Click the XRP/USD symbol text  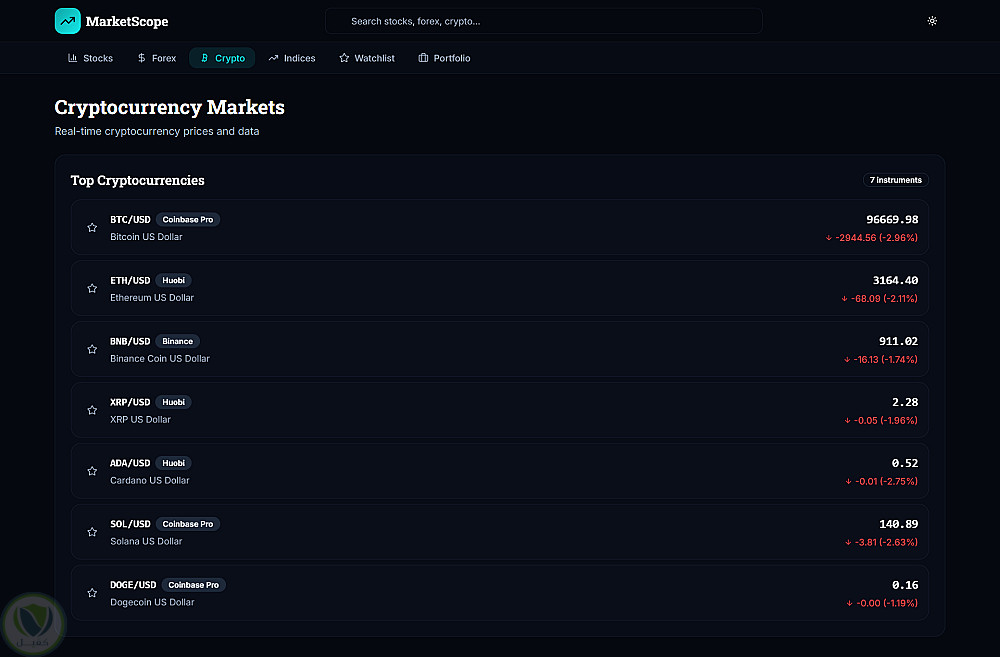coord(130,402)
